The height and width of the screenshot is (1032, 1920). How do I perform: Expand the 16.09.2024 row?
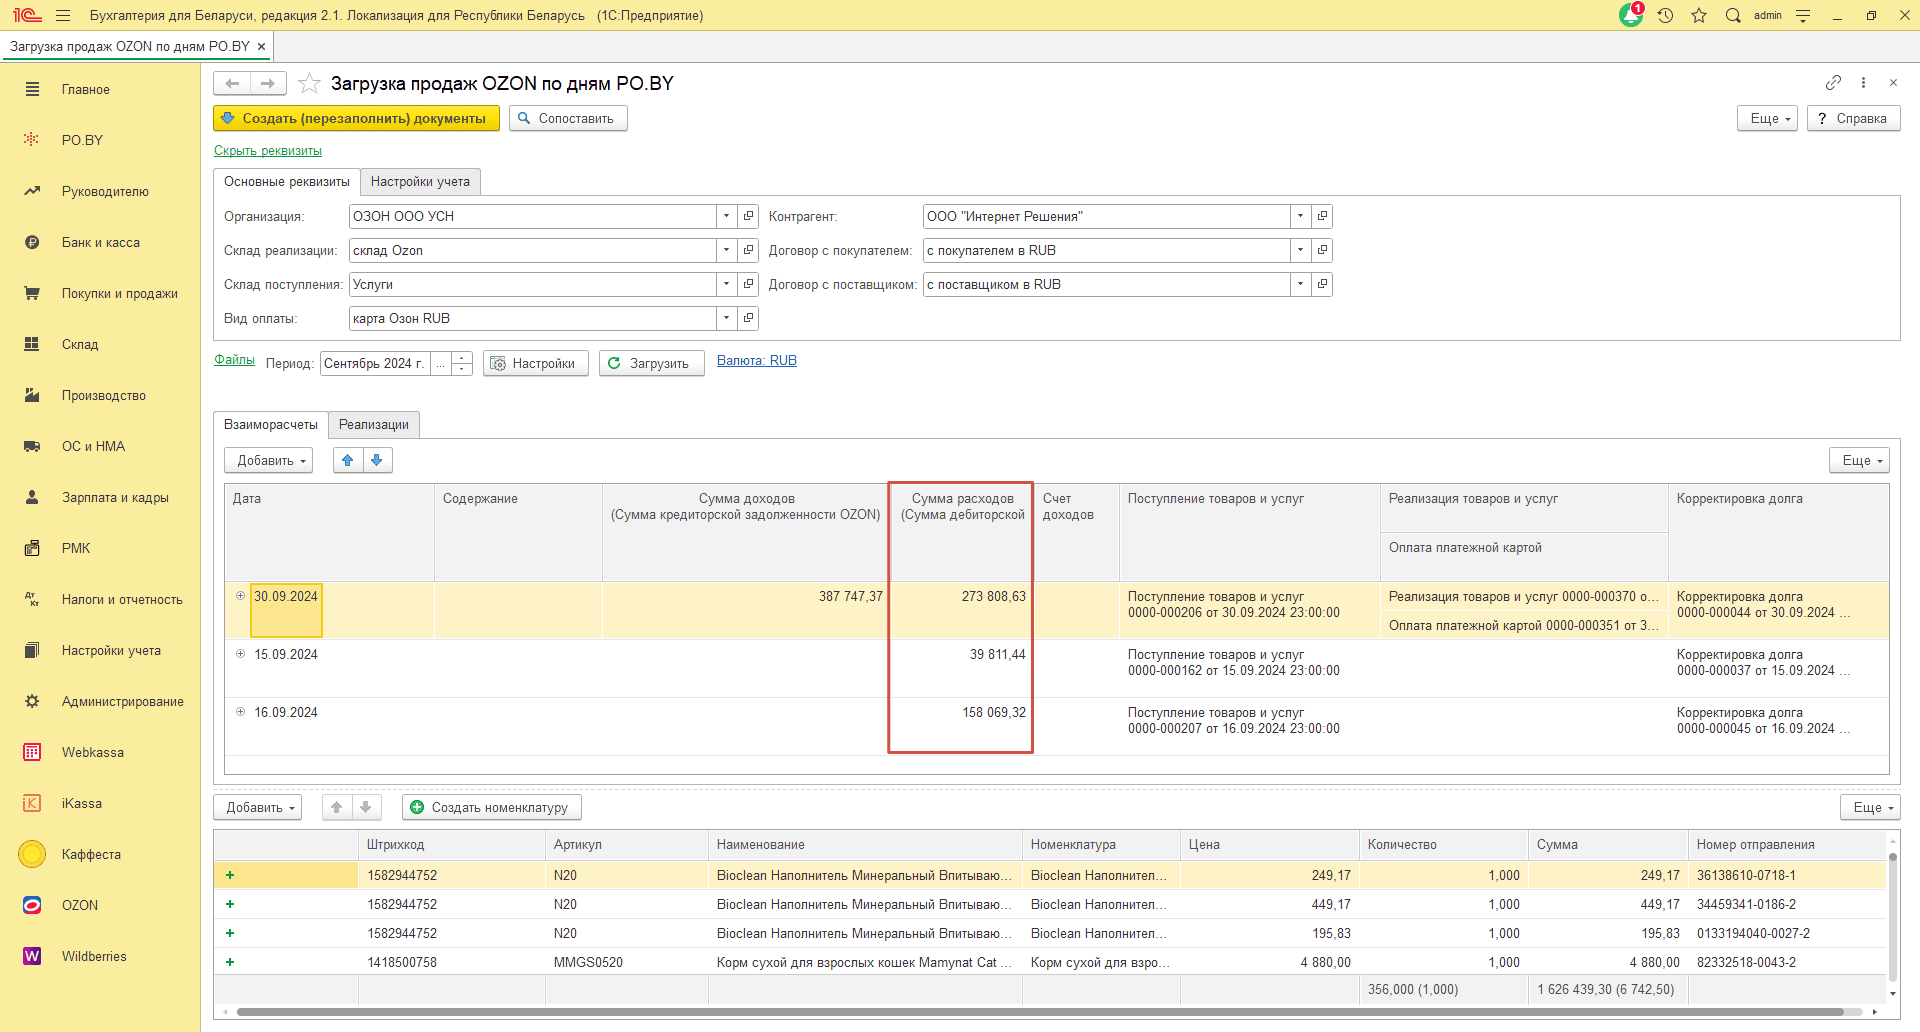(240, 711)
